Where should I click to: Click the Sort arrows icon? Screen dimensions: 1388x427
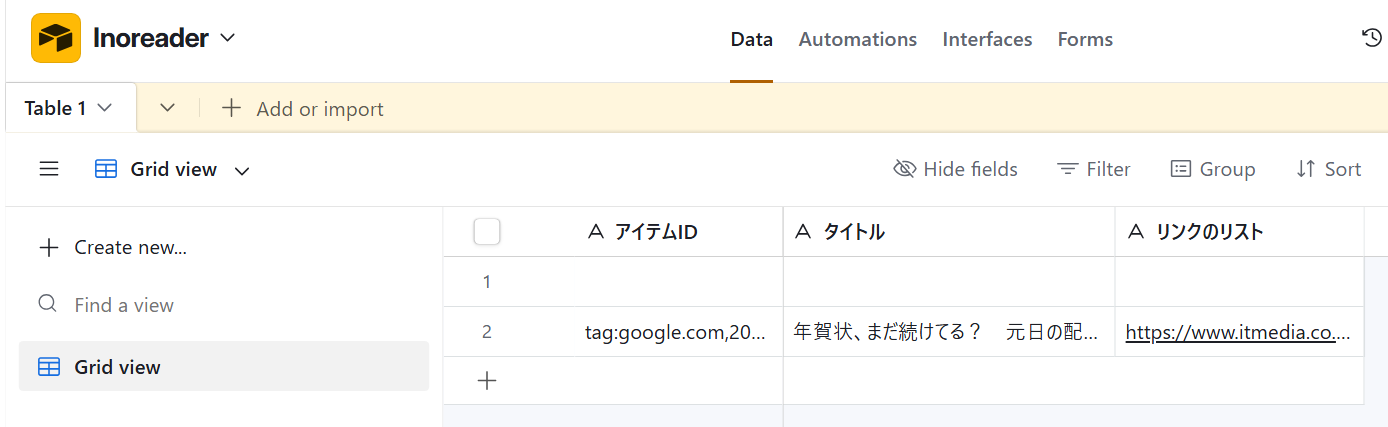pos(1305,169)
